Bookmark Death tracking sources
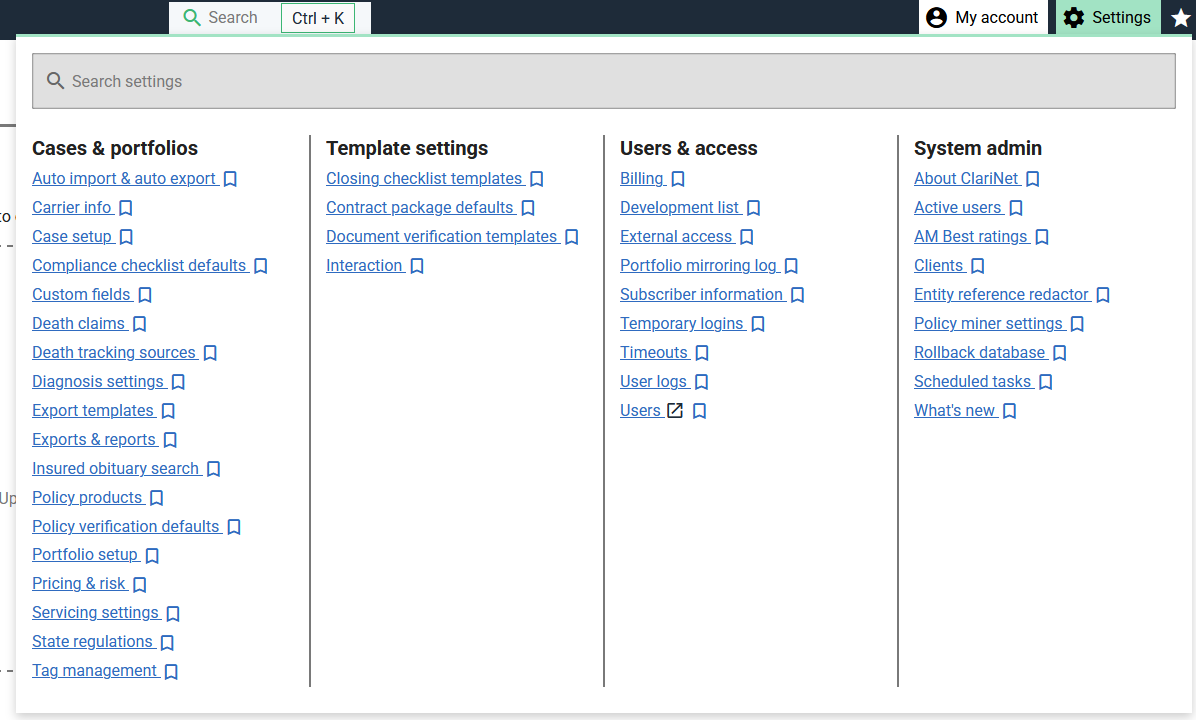Viewport: 1196px width, 720px height. coord(211,353)
